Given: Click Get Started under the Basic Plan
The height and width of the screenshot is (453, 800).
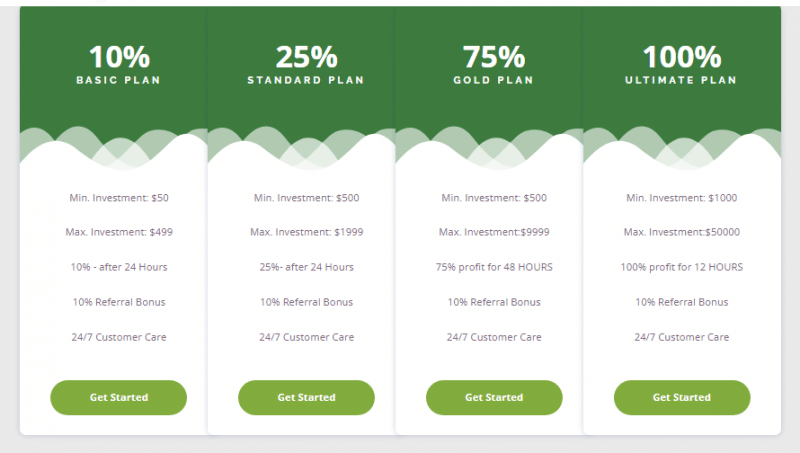Looking at the screenshot, I should click(x=118, y=397).
